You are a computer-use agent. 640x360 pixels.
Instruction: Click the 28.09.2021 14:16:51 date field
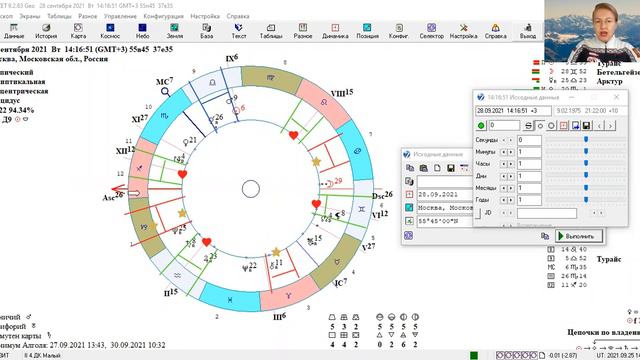point(513,111)
